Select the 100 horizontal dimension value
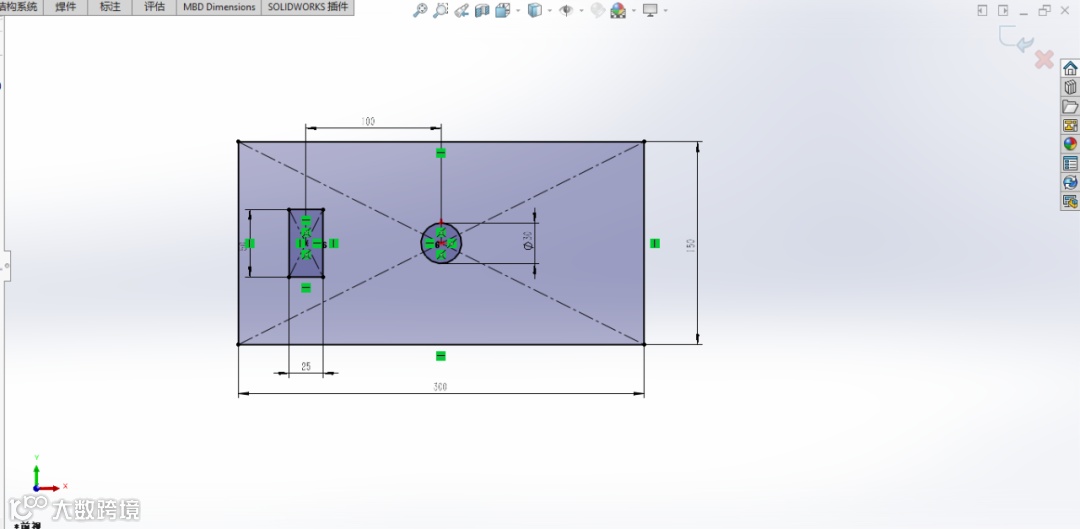Screen dimensions: 1080x529 click(x=368, y=121)
